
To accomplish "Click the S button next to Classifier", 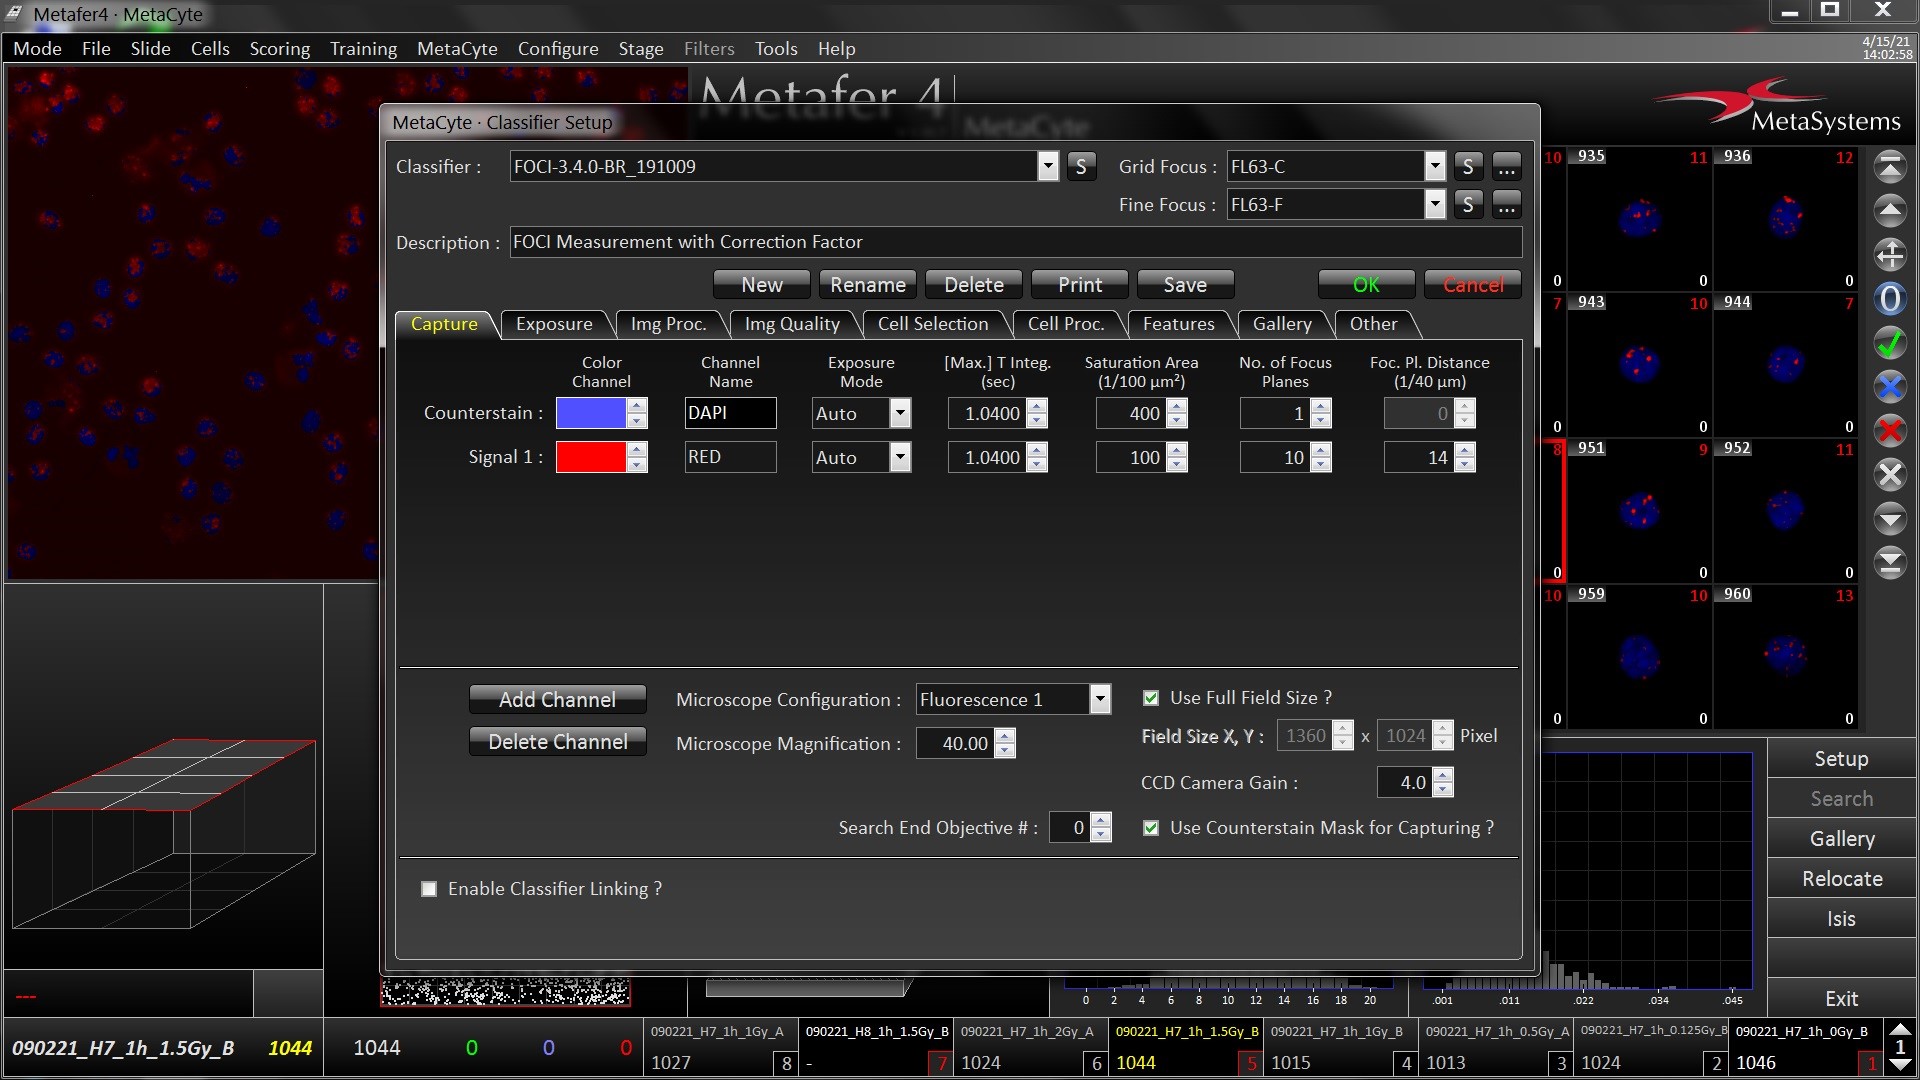I will (1080, 167).
